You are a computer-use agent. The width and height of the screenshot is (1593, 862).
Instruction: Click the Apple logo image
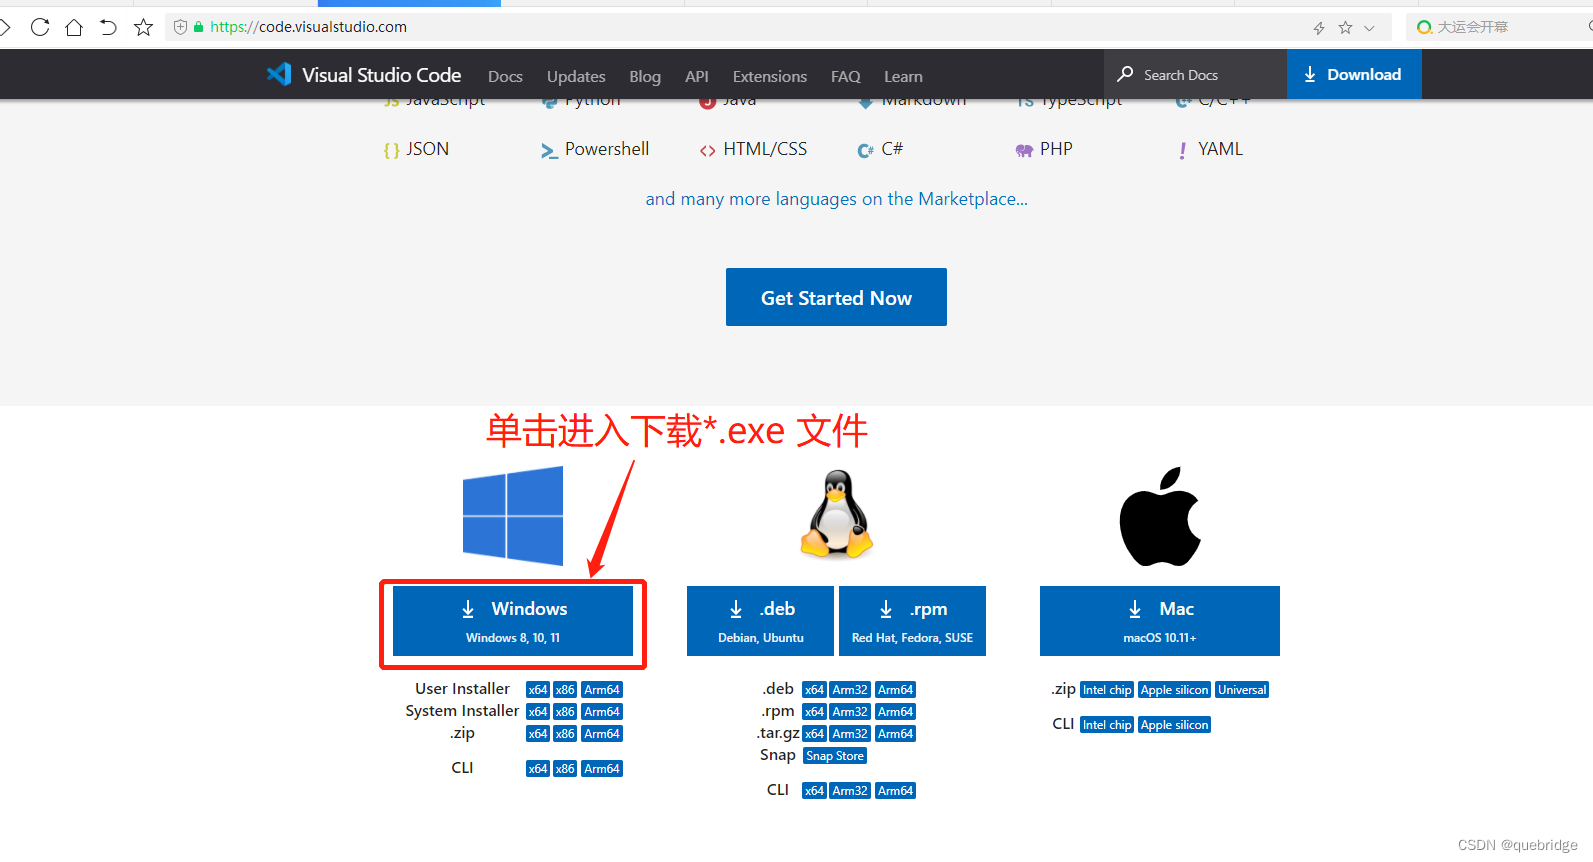(x=1160, y=516)
